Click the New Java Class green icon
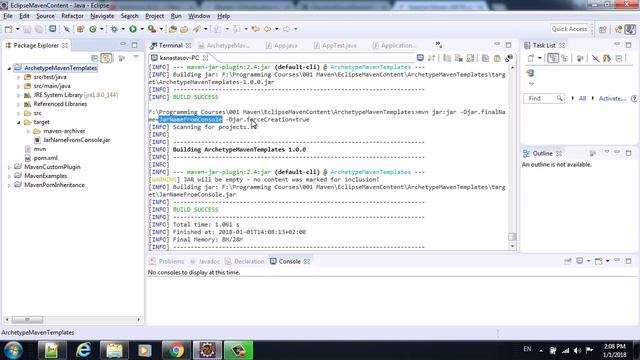640x360 pixels. 93,29
